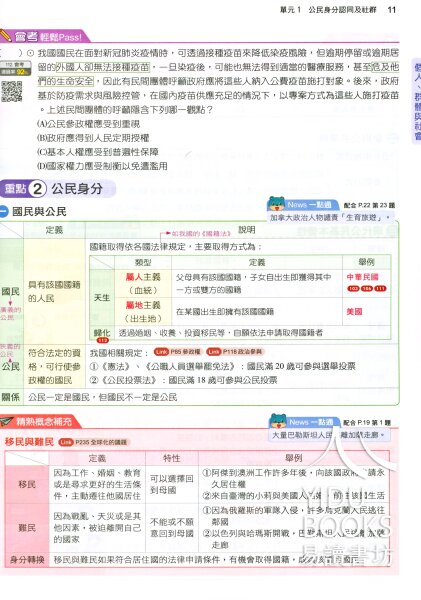Click the bear mascot beside 生育旅遊 news
The height and width of the screenshot is (600, 421).
point(276,203)
